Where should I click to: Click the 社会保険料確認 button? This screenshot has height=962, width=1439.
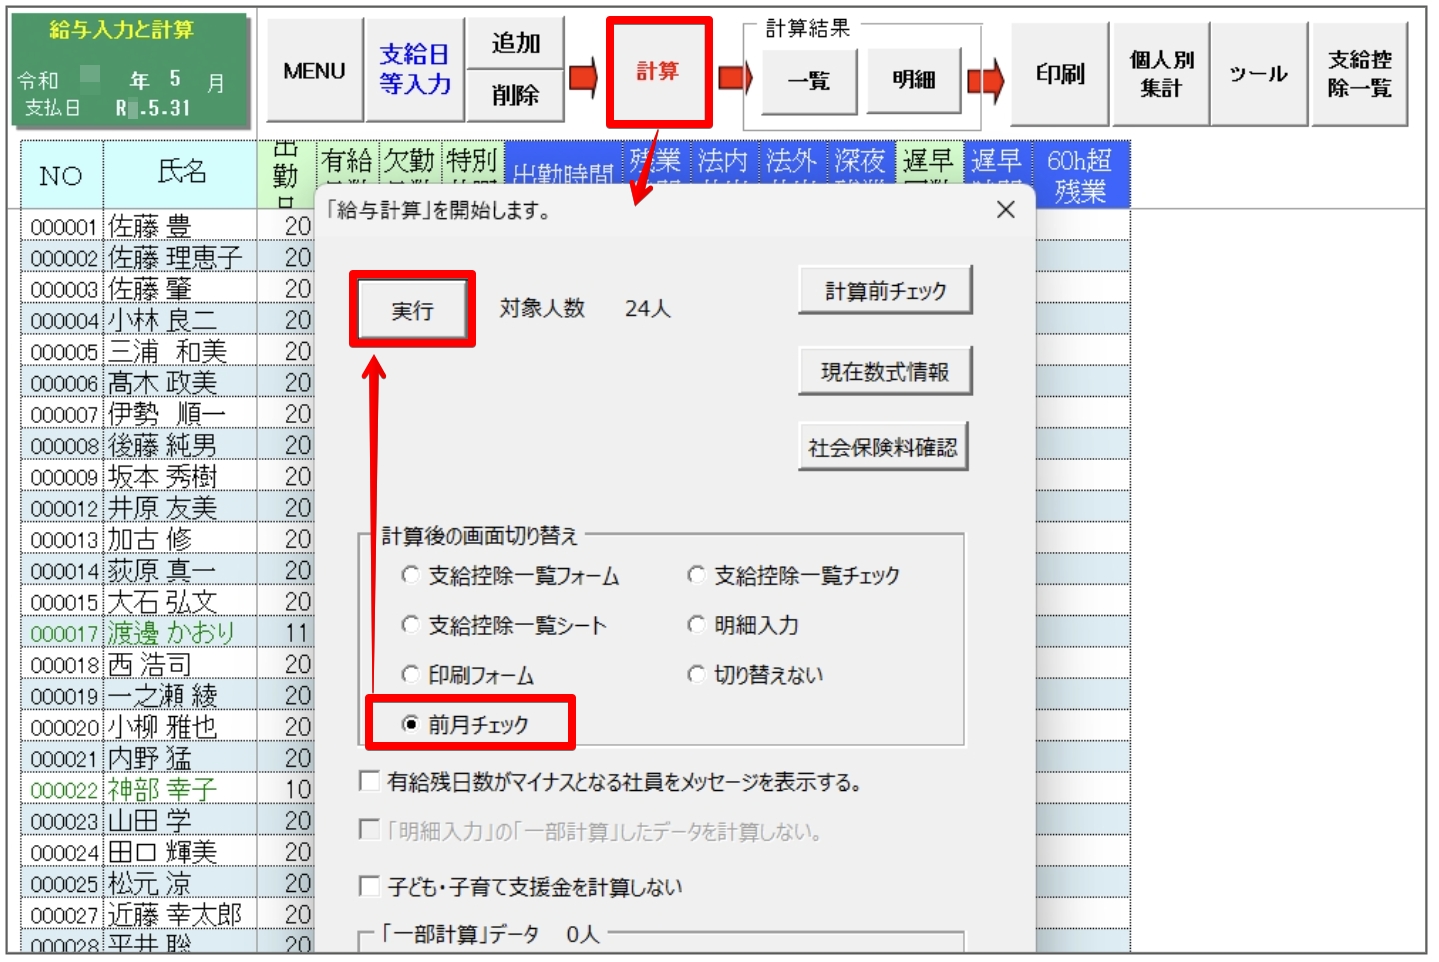883,447
